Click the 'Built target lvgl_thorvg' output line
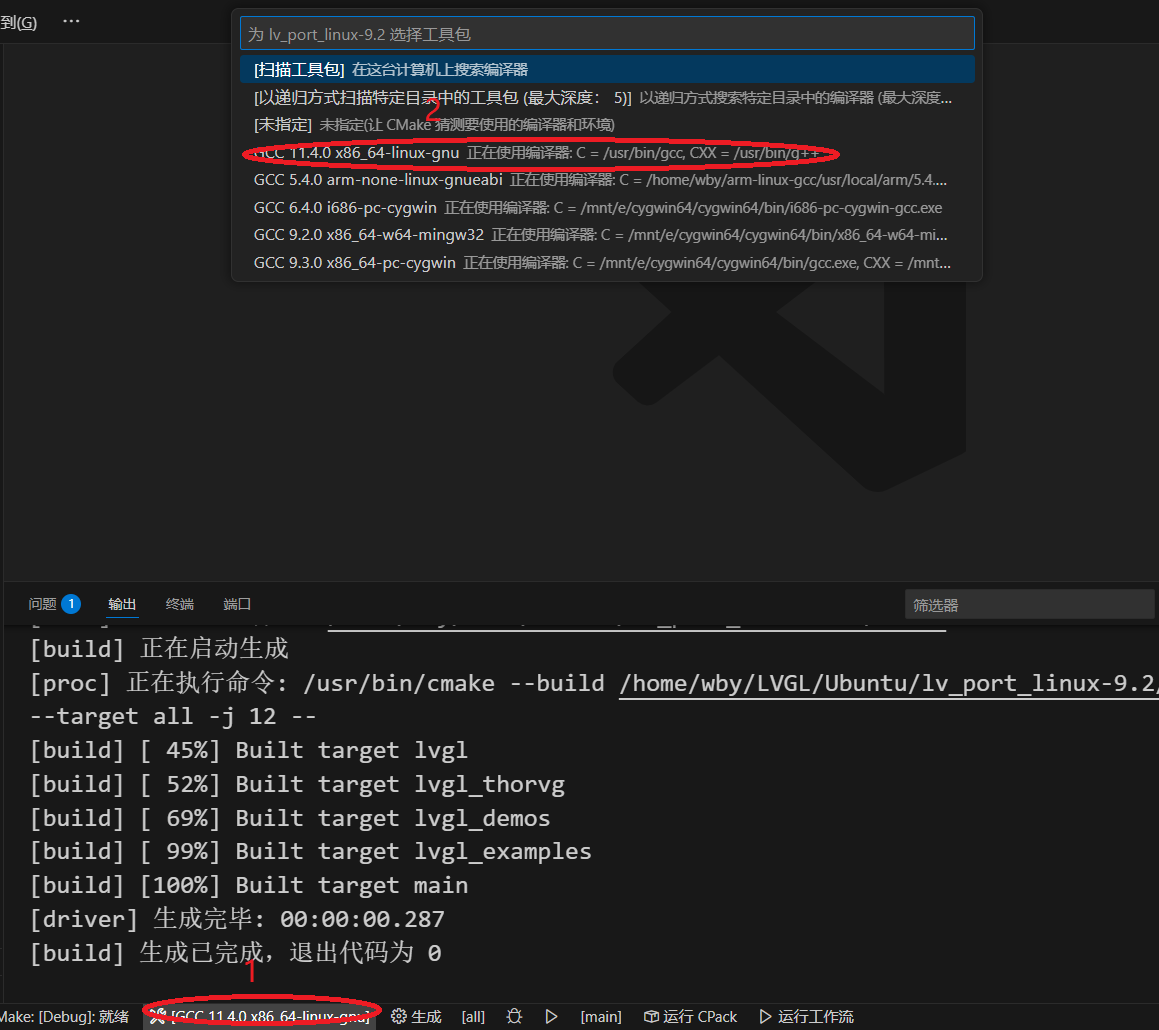This screenshot has width=1159, height=1030. [297, 784]
